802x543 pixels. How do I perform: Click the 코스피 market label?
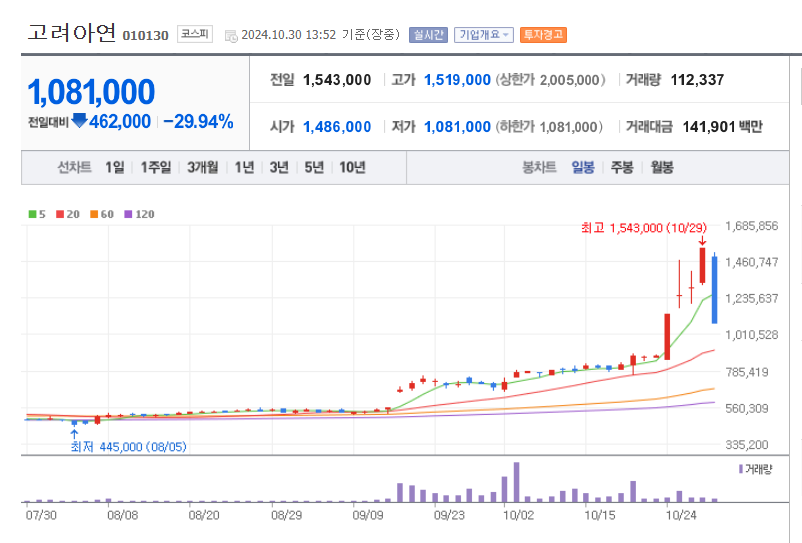195,34
